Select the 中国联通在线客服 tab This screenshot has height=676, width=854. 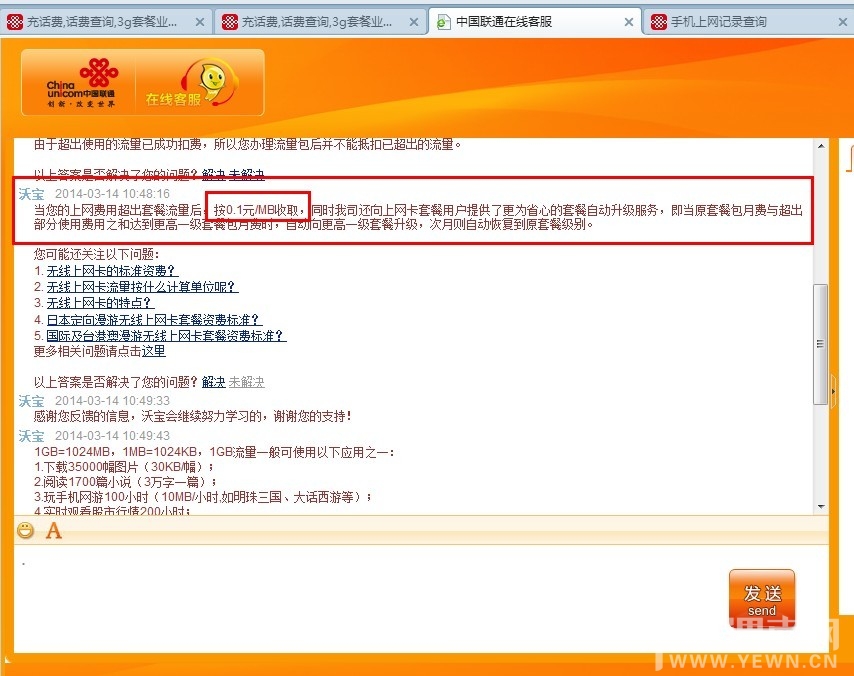[535, 22]
